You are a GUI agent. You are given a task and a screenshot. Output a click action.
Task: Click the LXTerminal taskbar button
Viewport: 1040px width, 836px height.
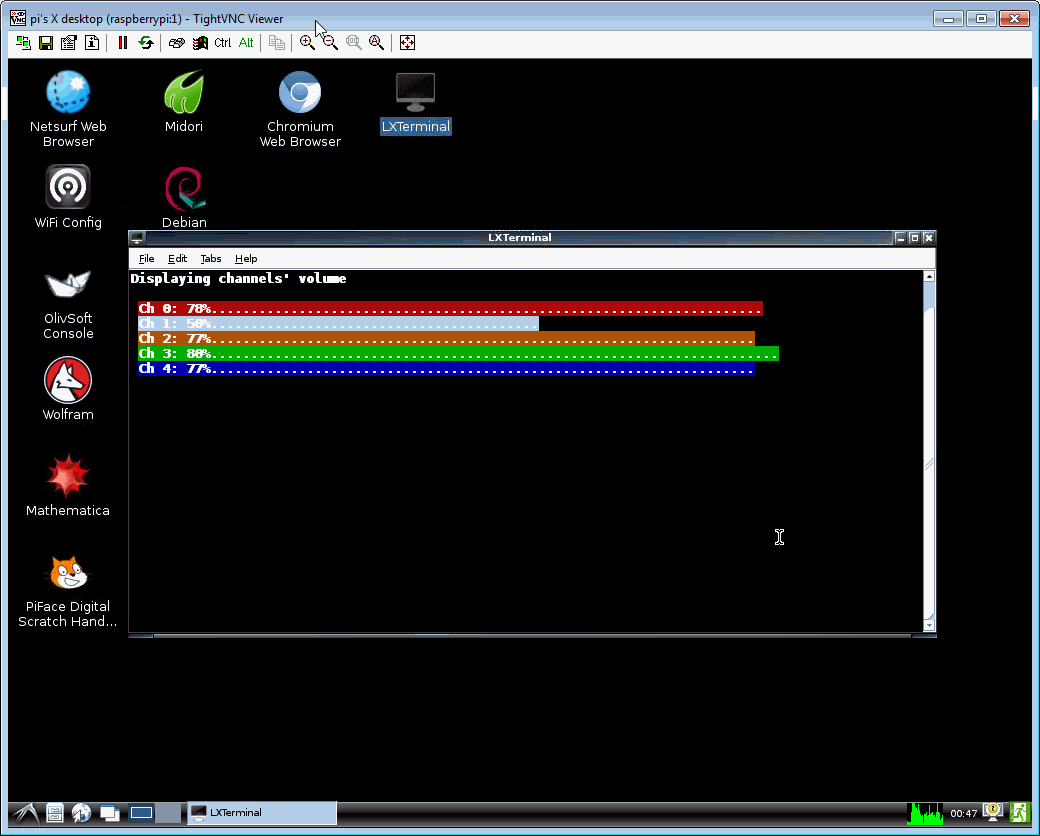pos(262,813)
